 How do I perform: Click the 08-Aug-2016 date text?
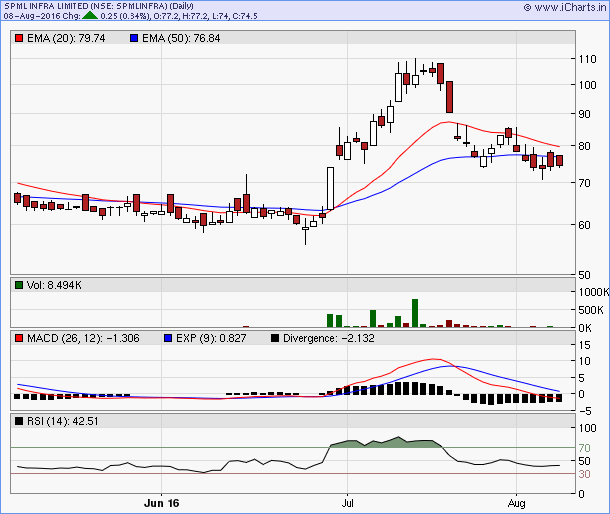click(x=32, y=16)
